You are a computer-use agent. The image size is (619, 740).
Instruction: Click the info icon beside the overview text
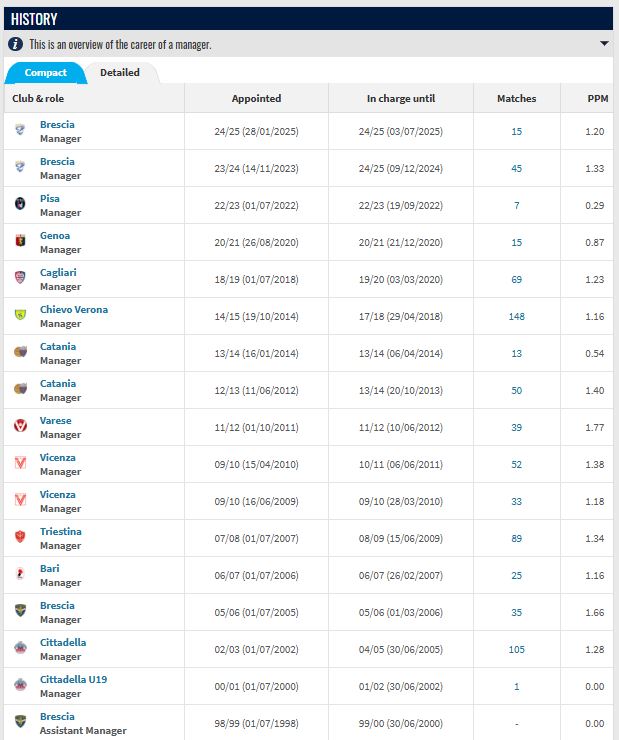pyautogui.click(x=15, y=44)
